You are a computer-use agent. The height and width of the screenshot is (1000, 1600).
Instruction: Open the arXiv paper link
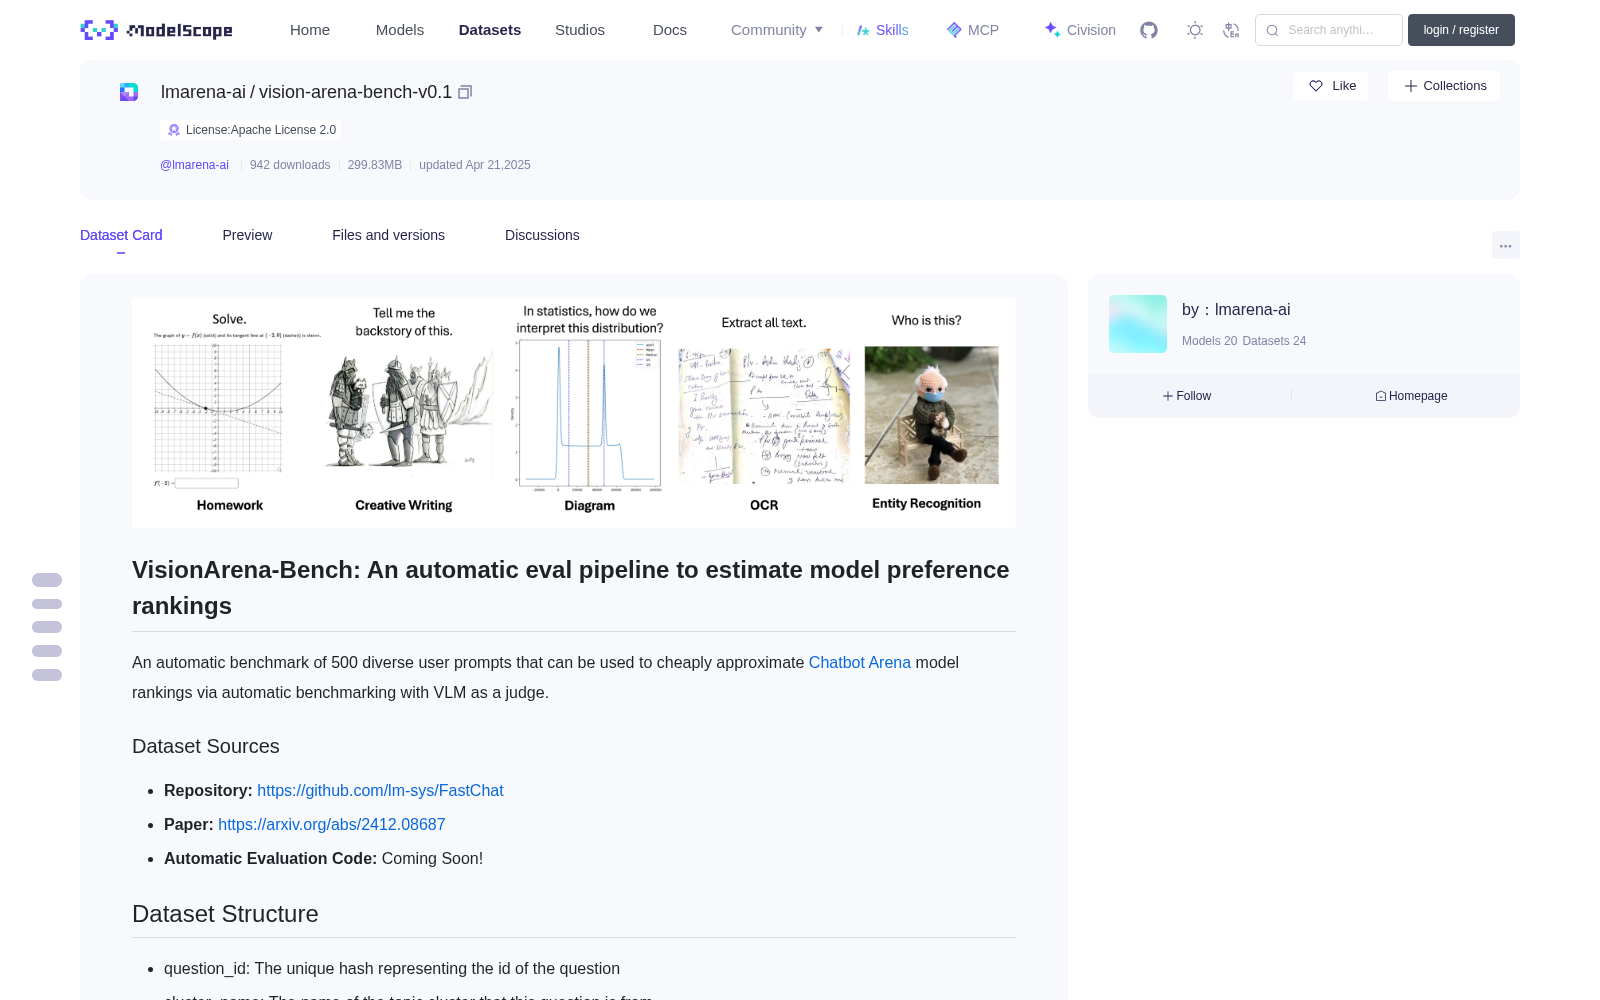click(332, 824)
